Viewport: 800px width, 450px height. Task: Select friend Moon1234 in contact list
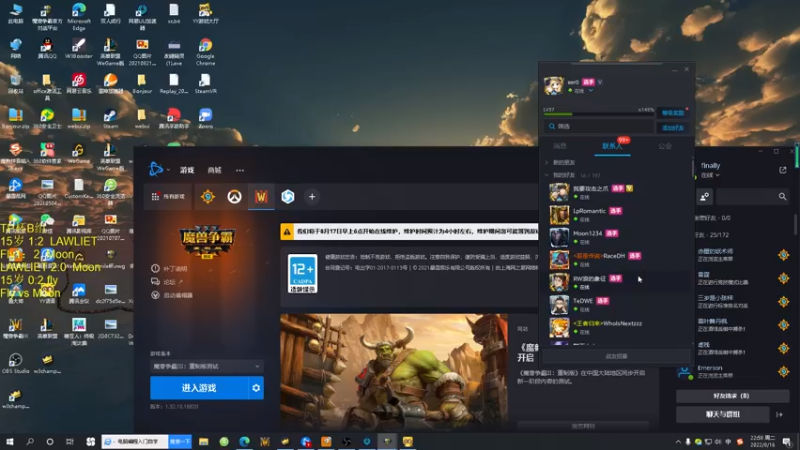click(616, 237)
